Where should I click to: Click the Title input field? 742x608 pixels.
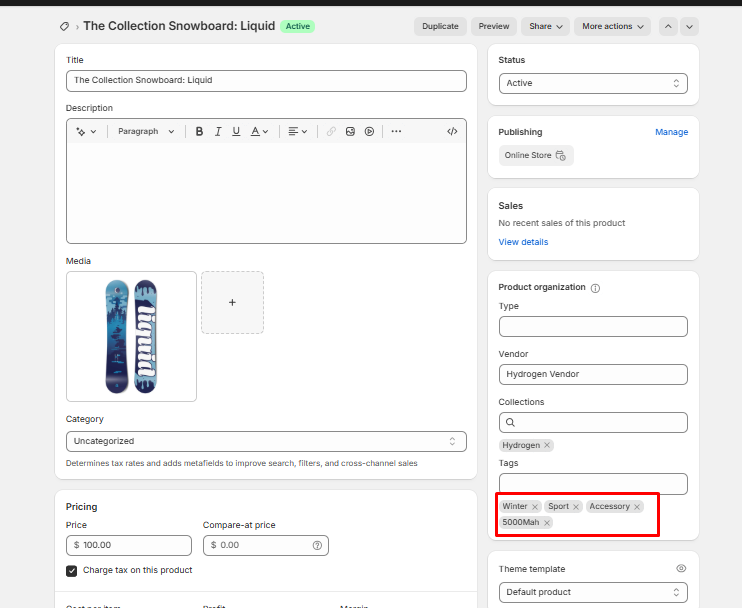[266, 80]
